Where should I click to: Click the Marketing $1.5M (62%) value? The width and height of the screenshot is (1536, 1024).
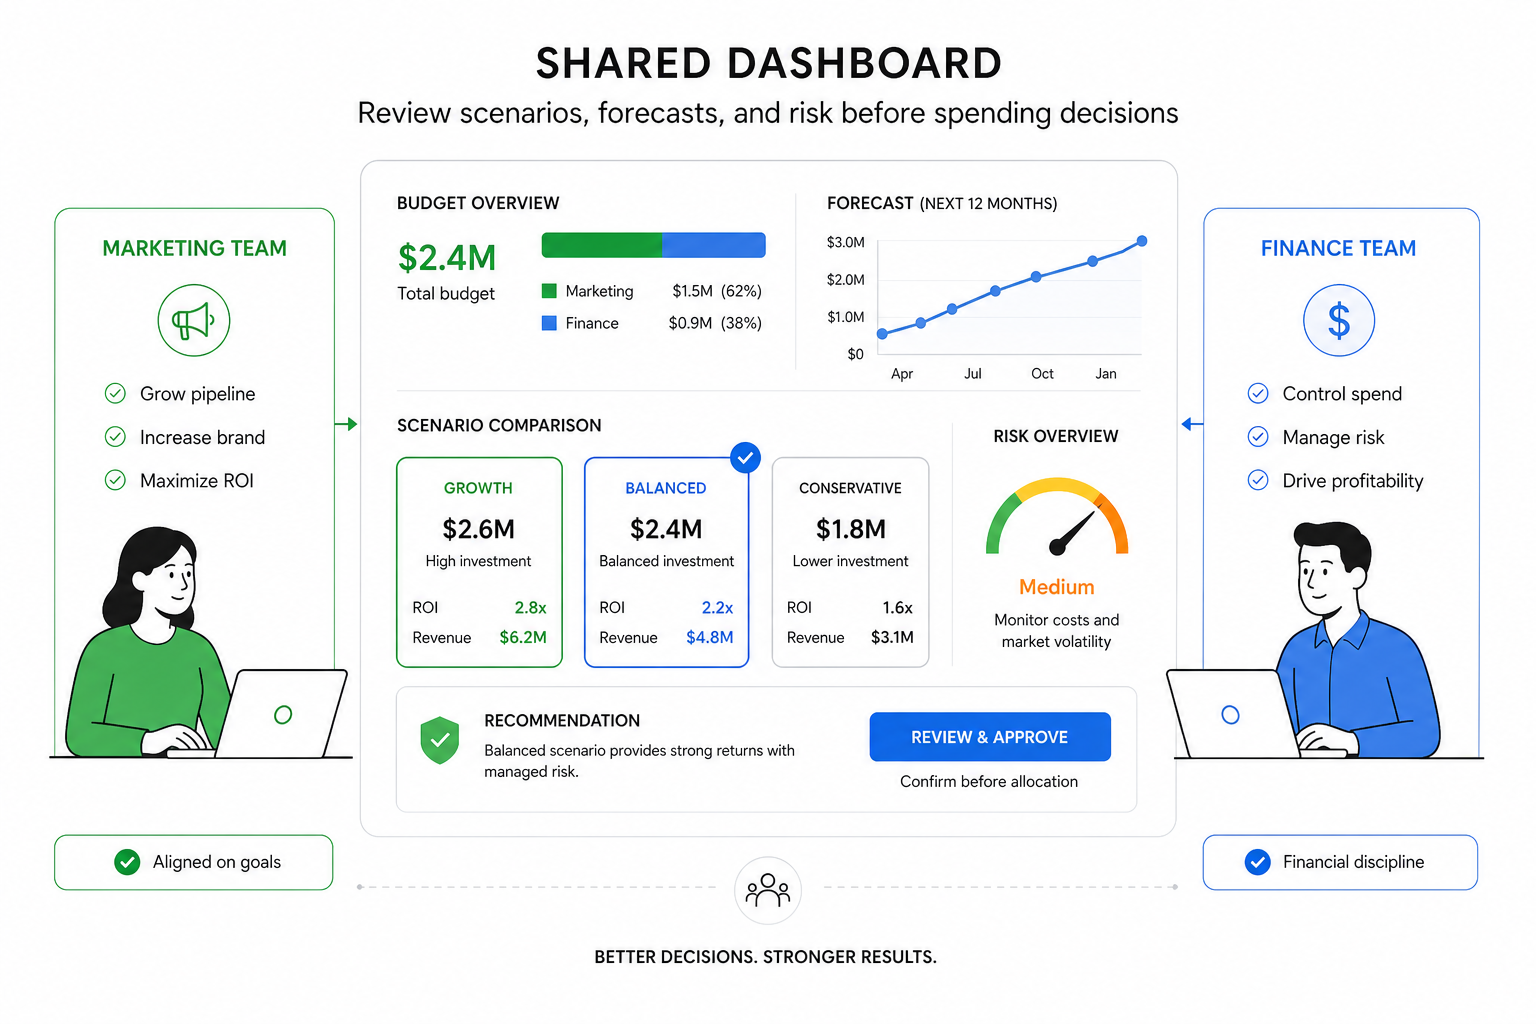coord(717,291)
